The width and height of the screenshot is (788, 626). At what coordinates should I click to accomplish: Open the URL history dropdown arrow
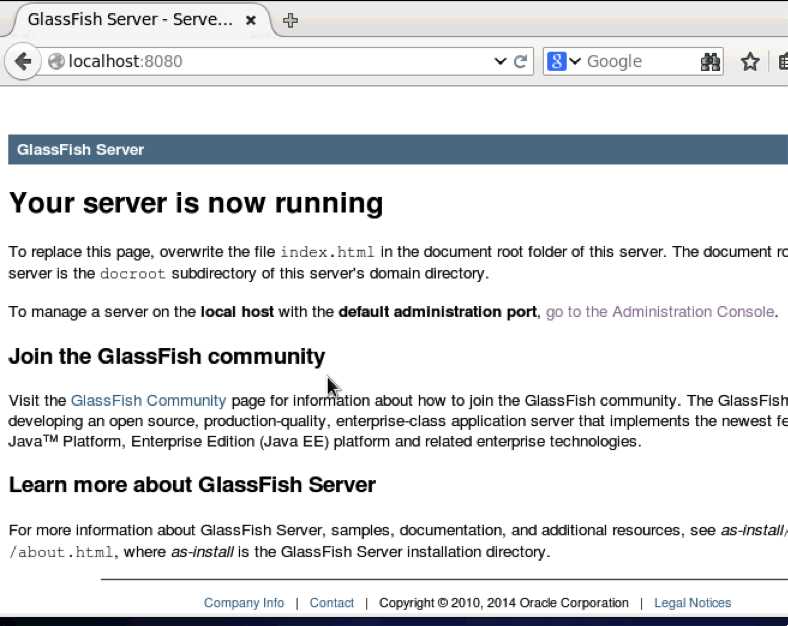(x=500, y=61)
